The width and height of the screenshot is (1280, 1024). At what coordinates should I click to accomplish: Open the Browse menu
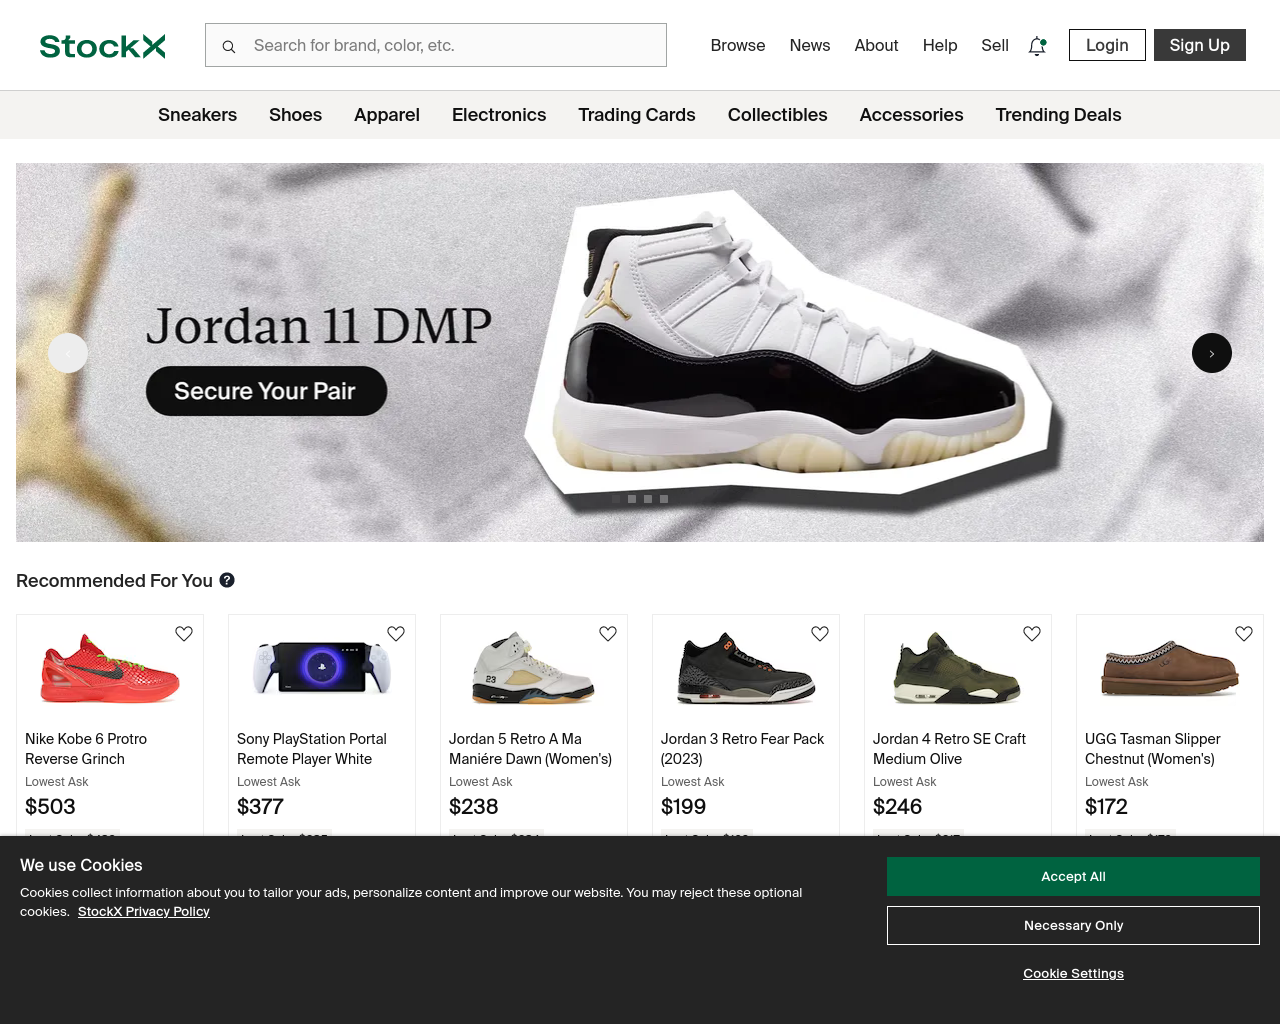(738, 45)
